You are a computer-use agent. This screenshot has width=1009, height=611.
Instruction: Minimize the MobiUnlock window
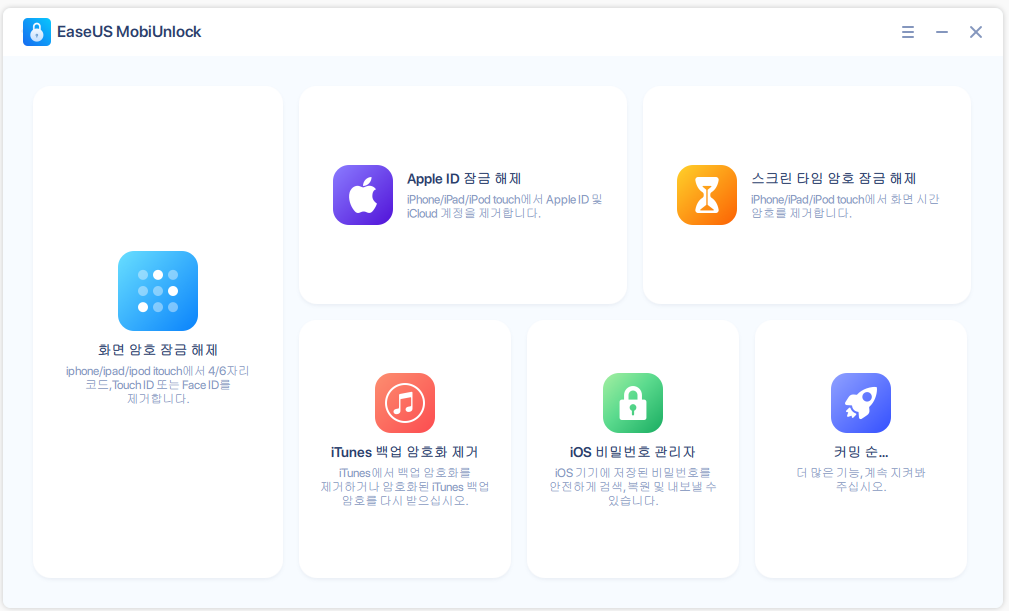[942, 32]
